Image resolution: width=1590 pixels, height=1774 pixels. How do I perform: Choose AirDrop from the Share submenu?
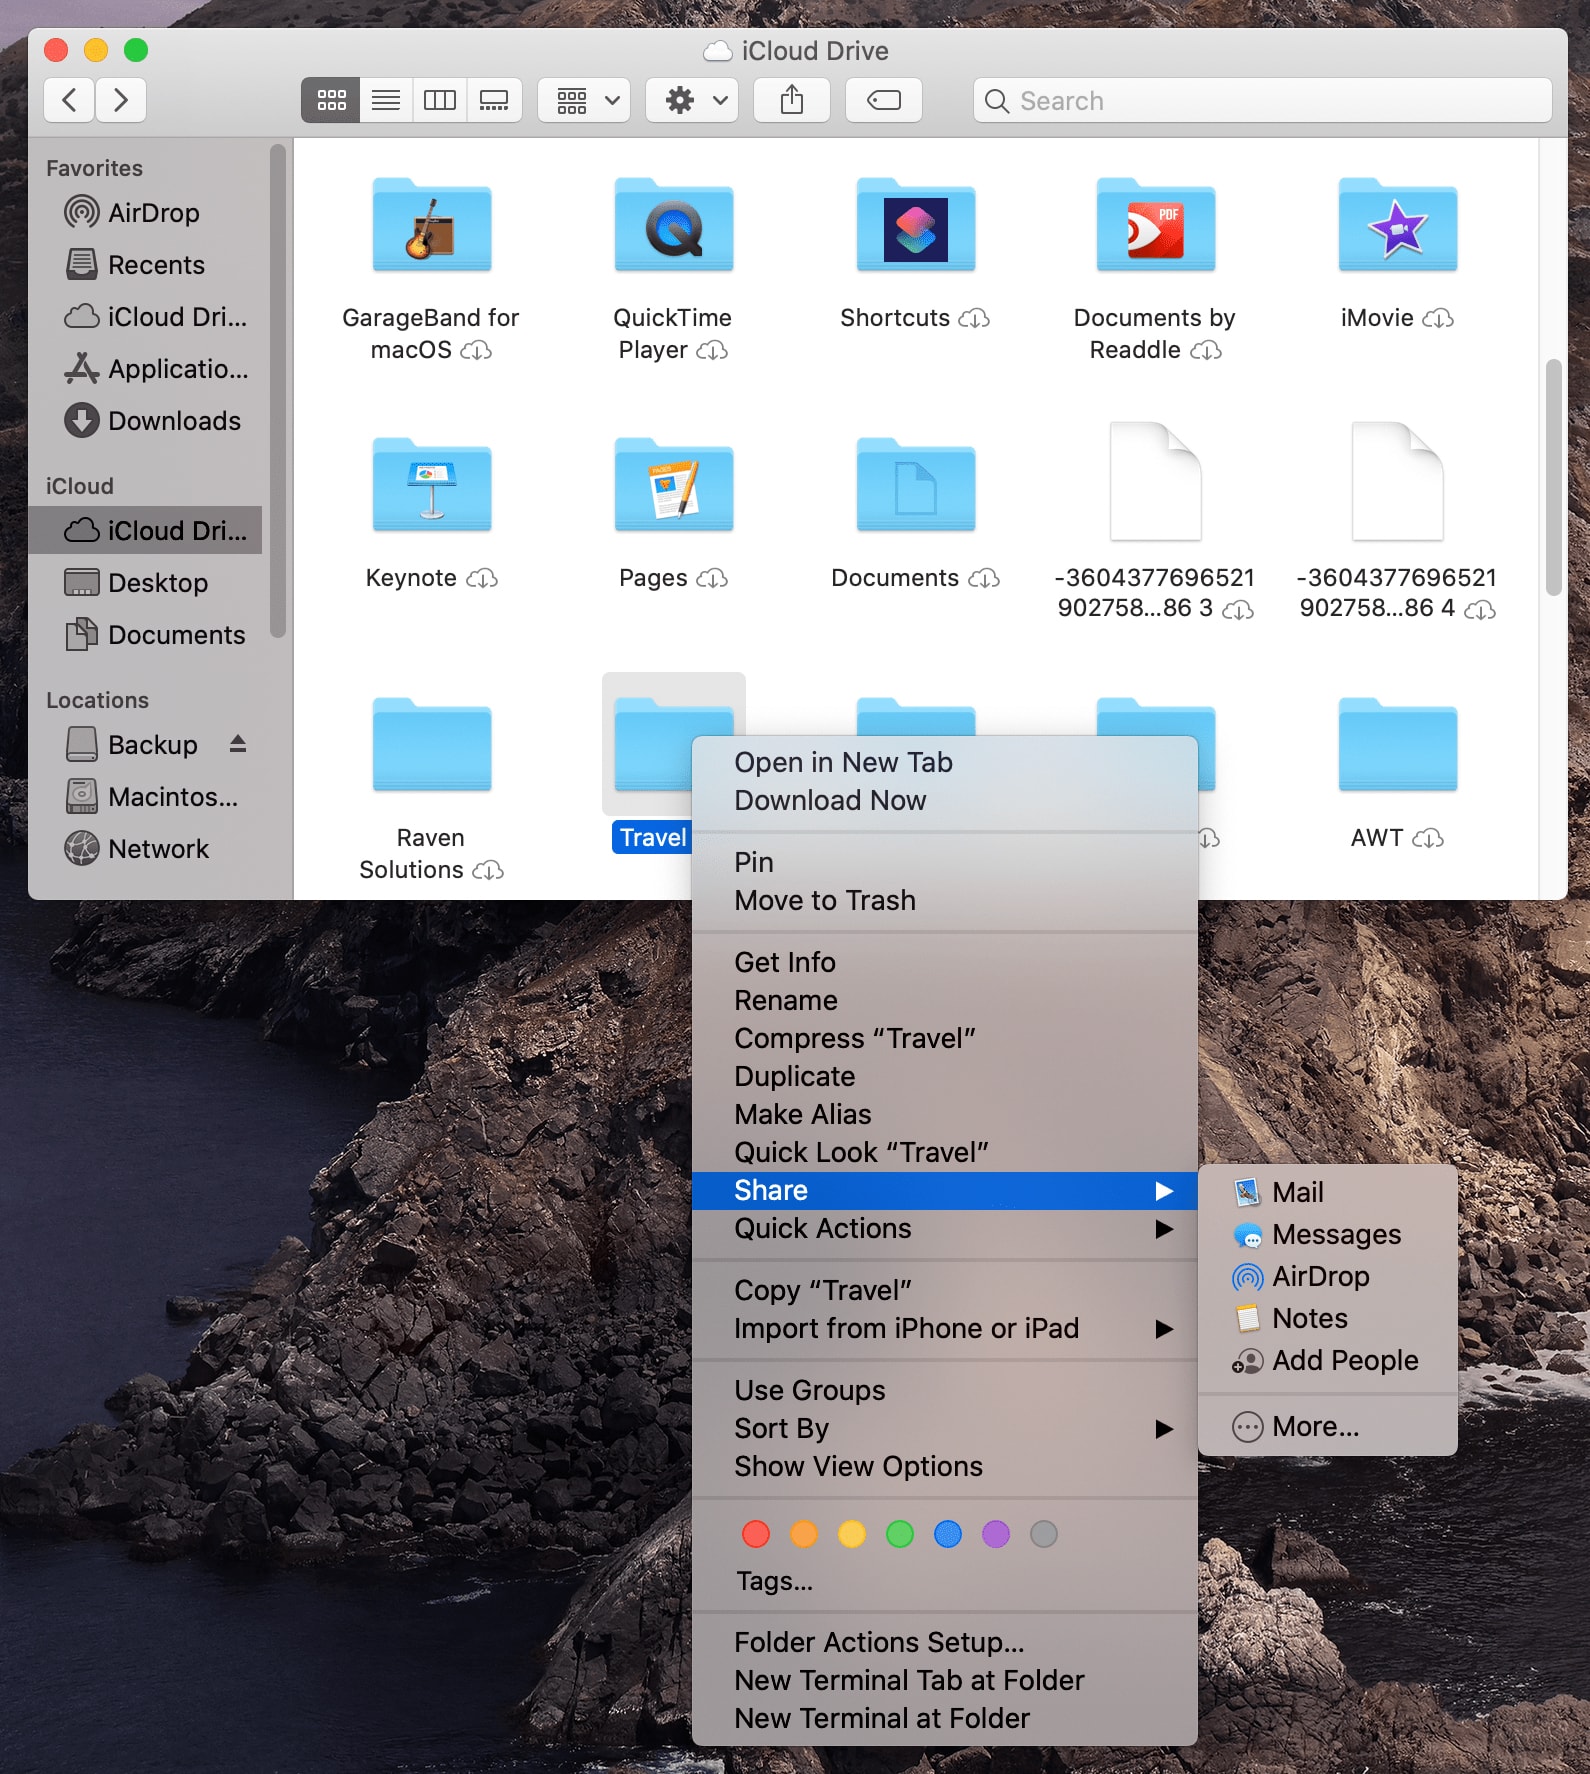pos(1320,1276)
